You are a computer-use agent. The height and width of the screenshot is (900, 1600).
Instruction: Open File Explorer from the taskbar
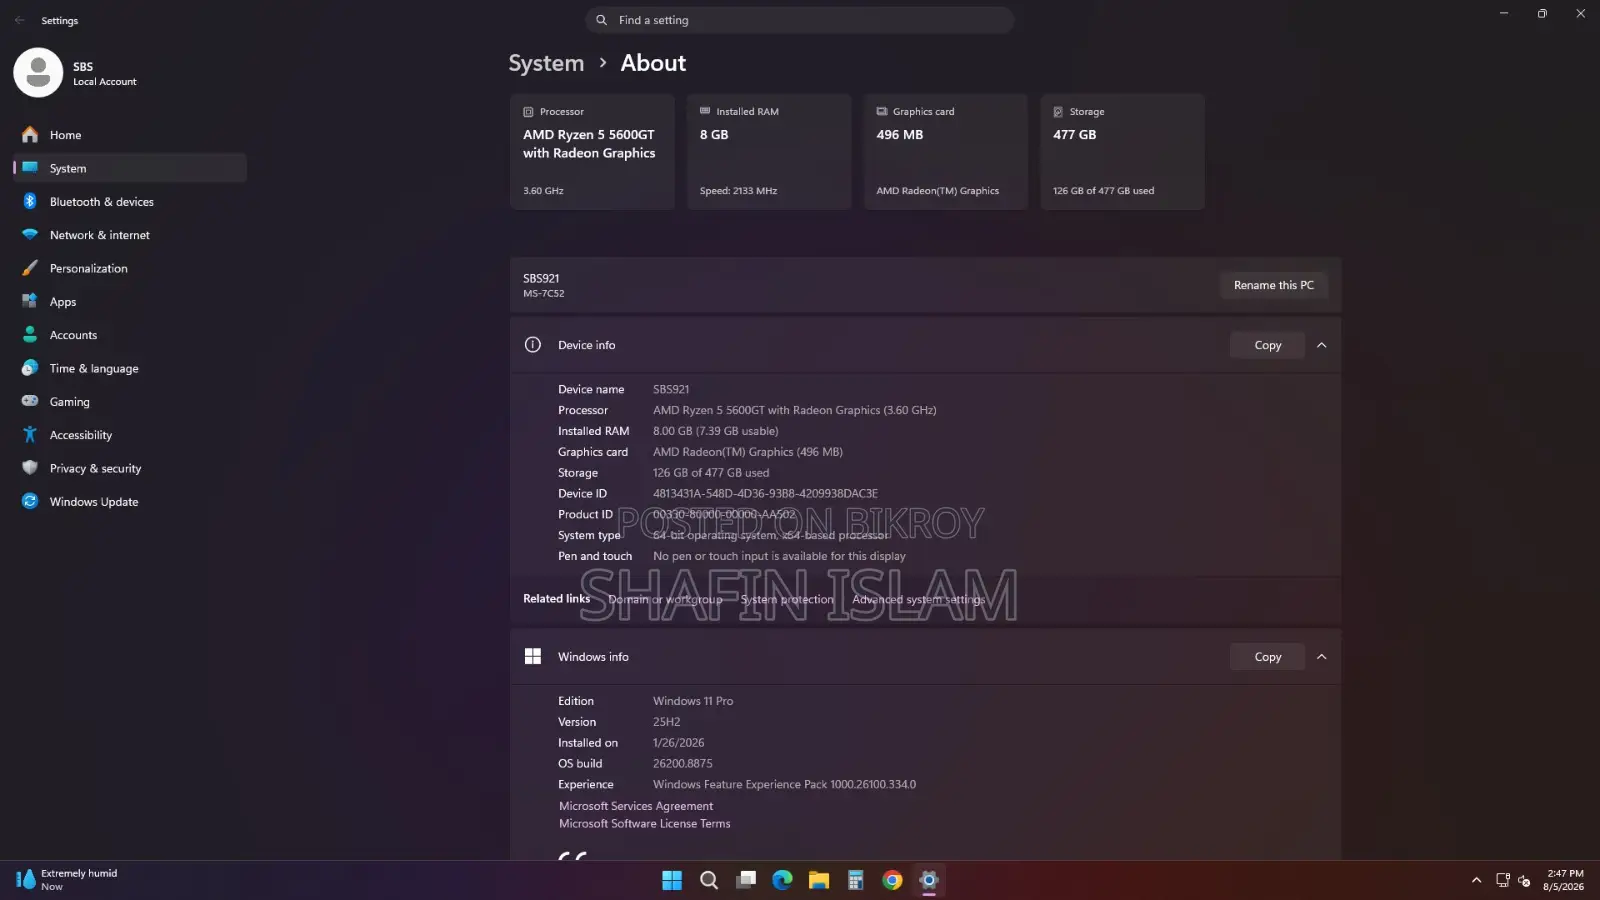point(819,880)
